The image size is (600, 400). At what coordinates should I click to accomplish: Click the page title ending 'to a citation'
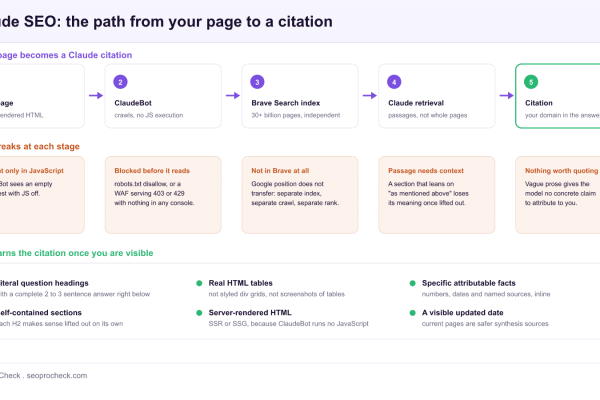[x=166, y=22]
